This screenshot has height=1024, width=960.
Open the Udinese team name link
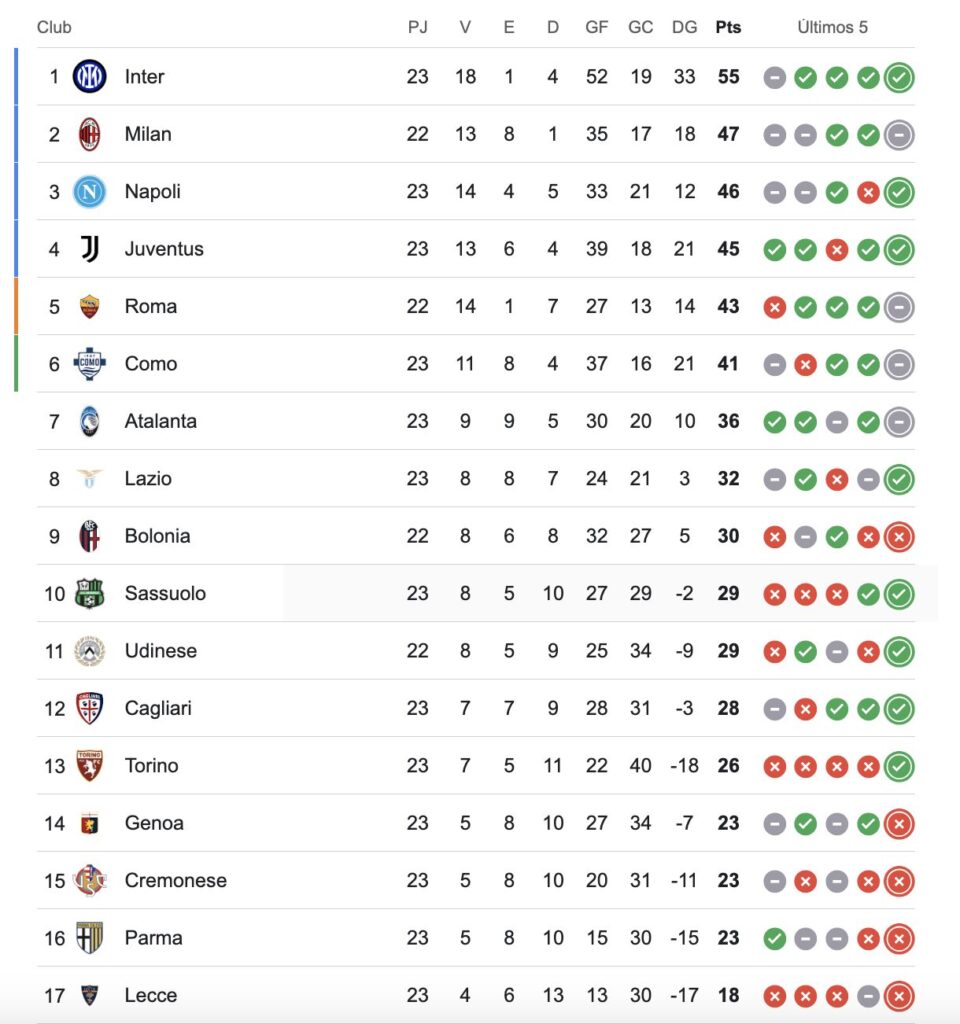click(160, 651)
